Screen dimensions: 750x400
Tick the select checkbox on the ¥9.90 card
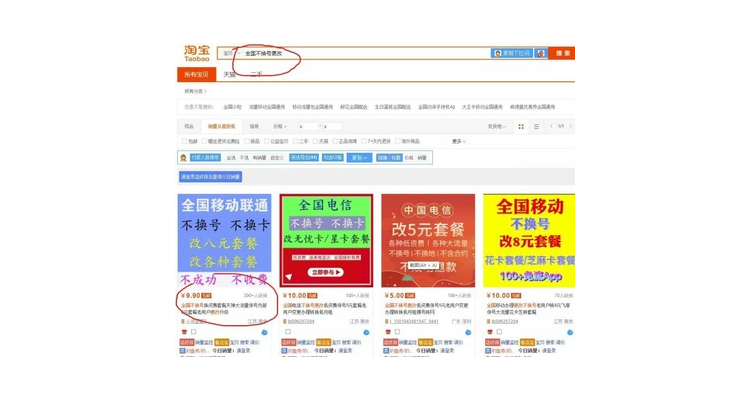(193, 332)
